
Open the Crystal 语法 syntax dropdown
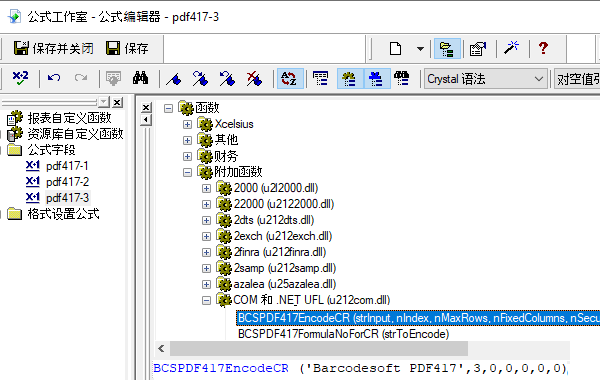tap(485, 79)
